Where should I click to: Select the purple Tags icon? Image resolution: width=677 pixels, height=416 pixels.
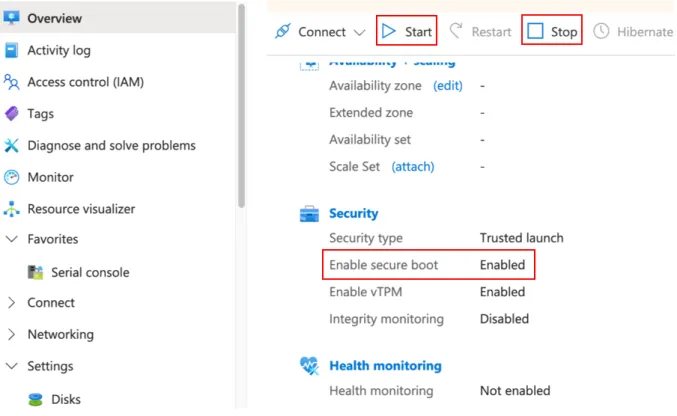point(11,114)
